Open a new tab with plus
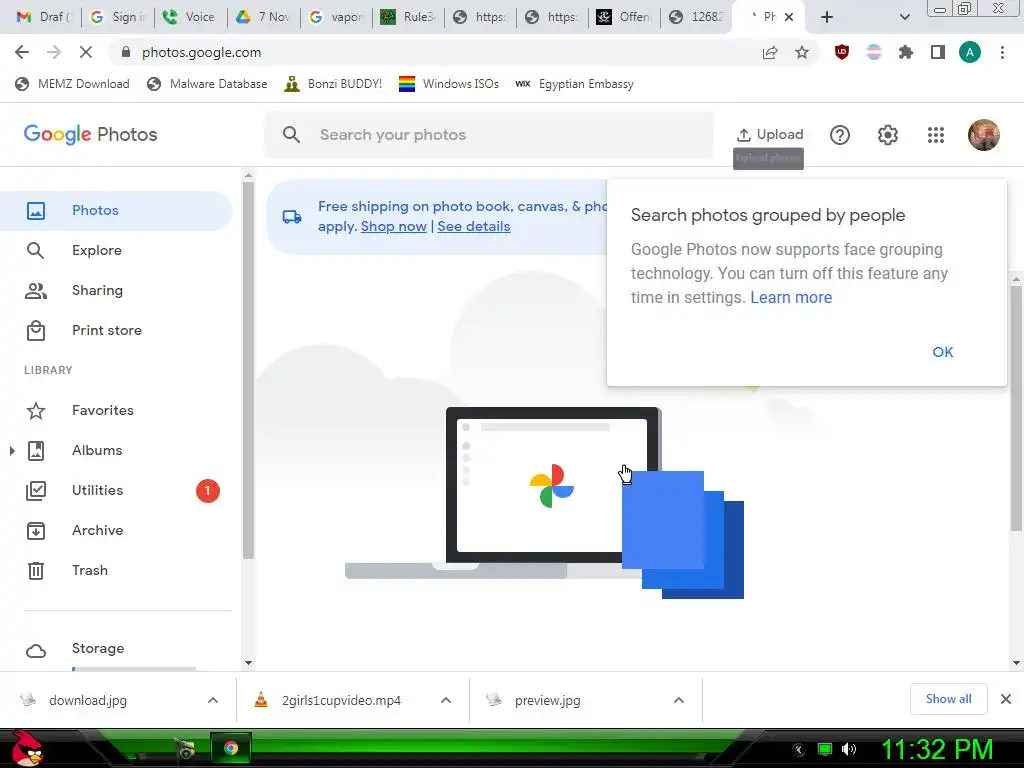Image resolution: width=1024 pixels, height=768 pixels. (827, 17)
